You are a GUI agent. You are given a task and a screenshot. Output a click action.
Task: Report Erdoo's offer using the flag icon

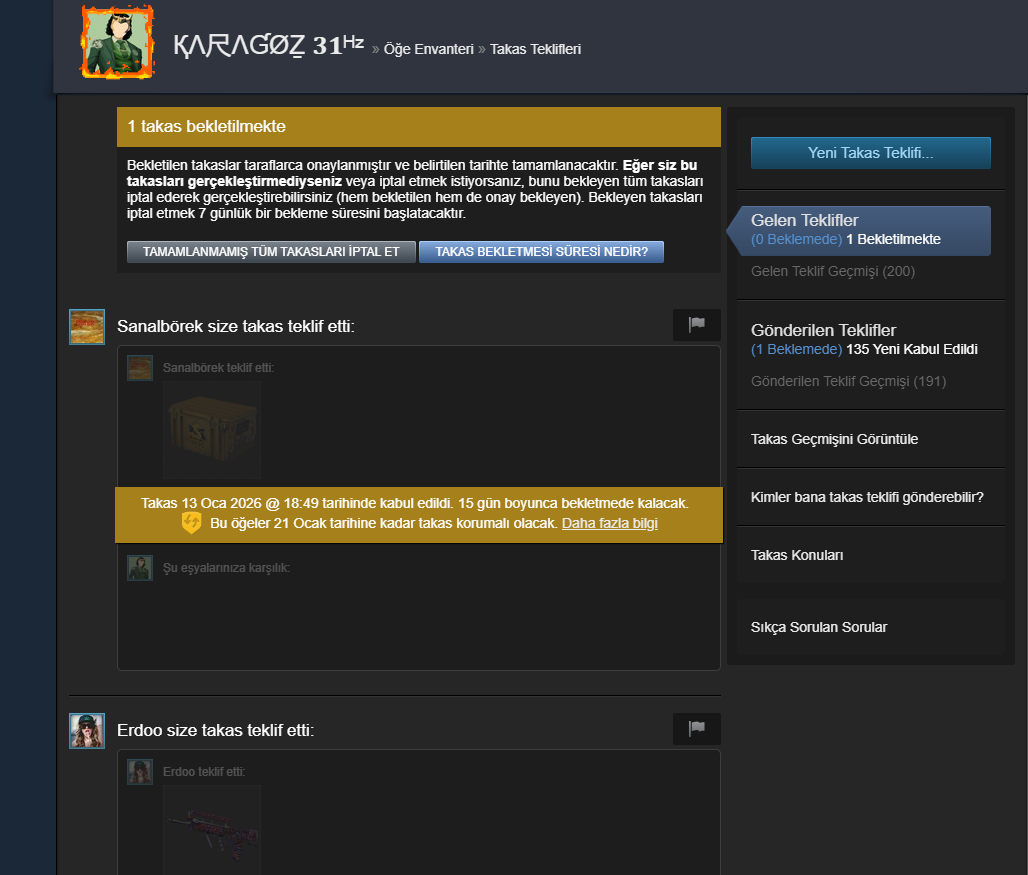(x=696, y=728)
